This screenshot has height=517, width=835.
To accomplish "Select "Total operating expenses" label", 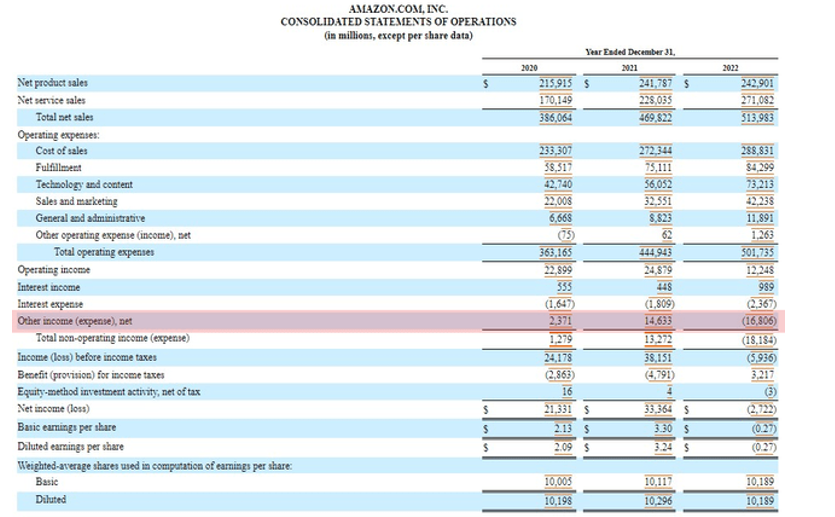I will tap(104, 252).
